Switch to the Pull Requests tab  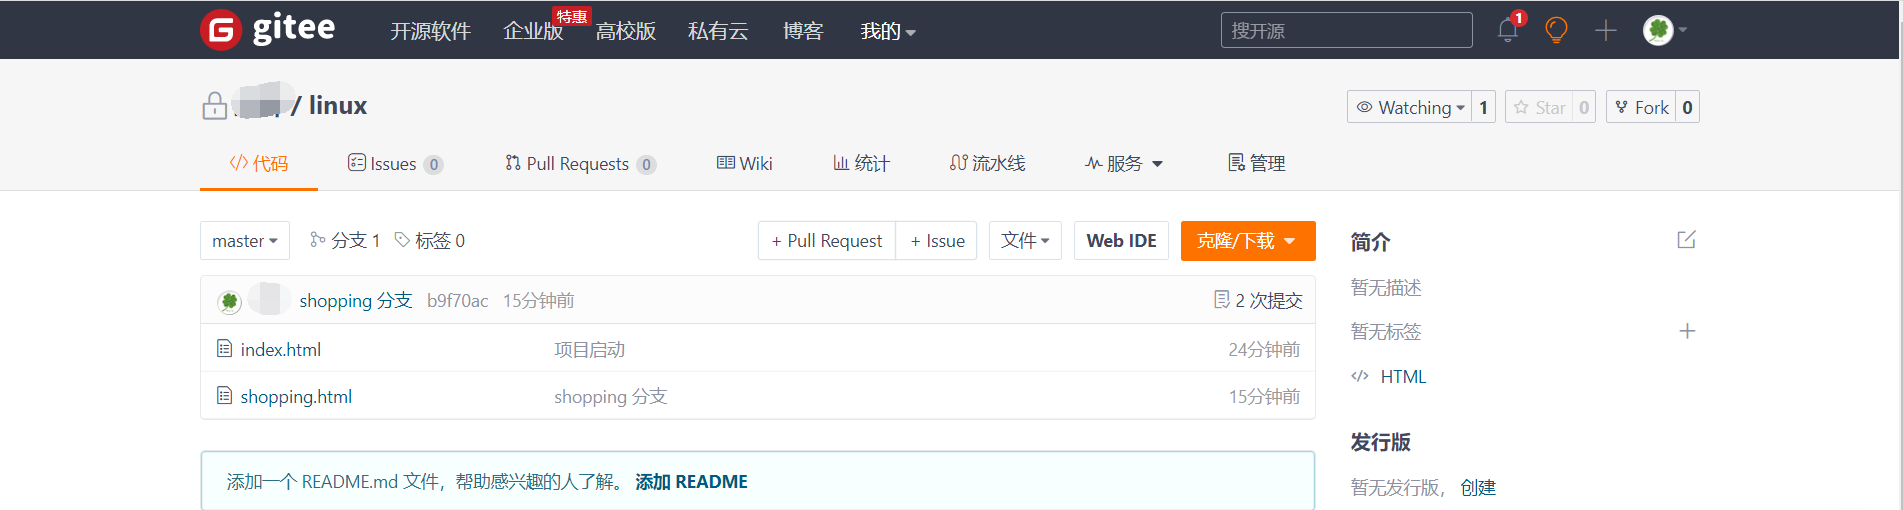(x=580, y=163)
